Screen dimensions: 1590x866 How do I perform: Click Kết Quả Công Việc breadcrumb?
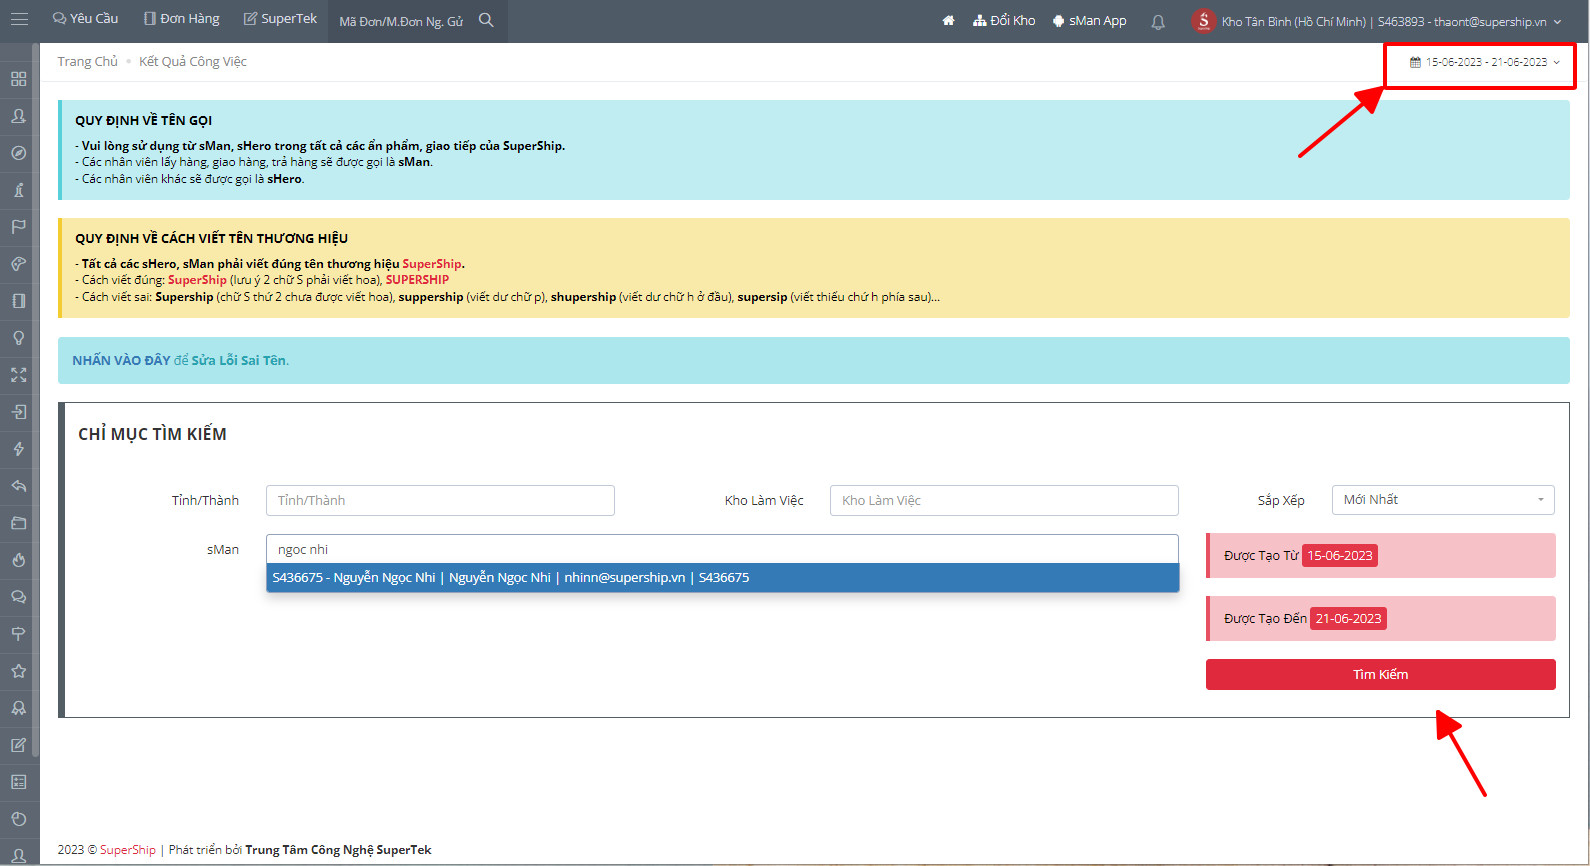tap(193, 62)
